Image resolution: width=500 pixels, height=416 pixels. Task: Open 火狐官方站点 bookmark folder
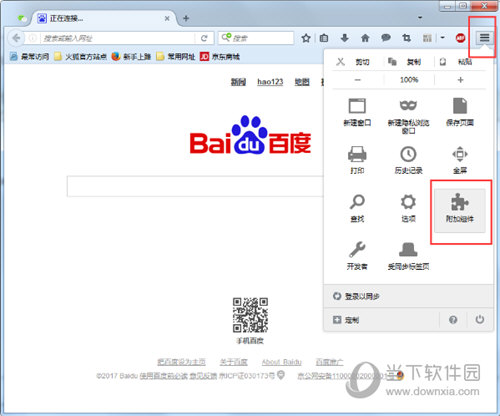(80, 57)
